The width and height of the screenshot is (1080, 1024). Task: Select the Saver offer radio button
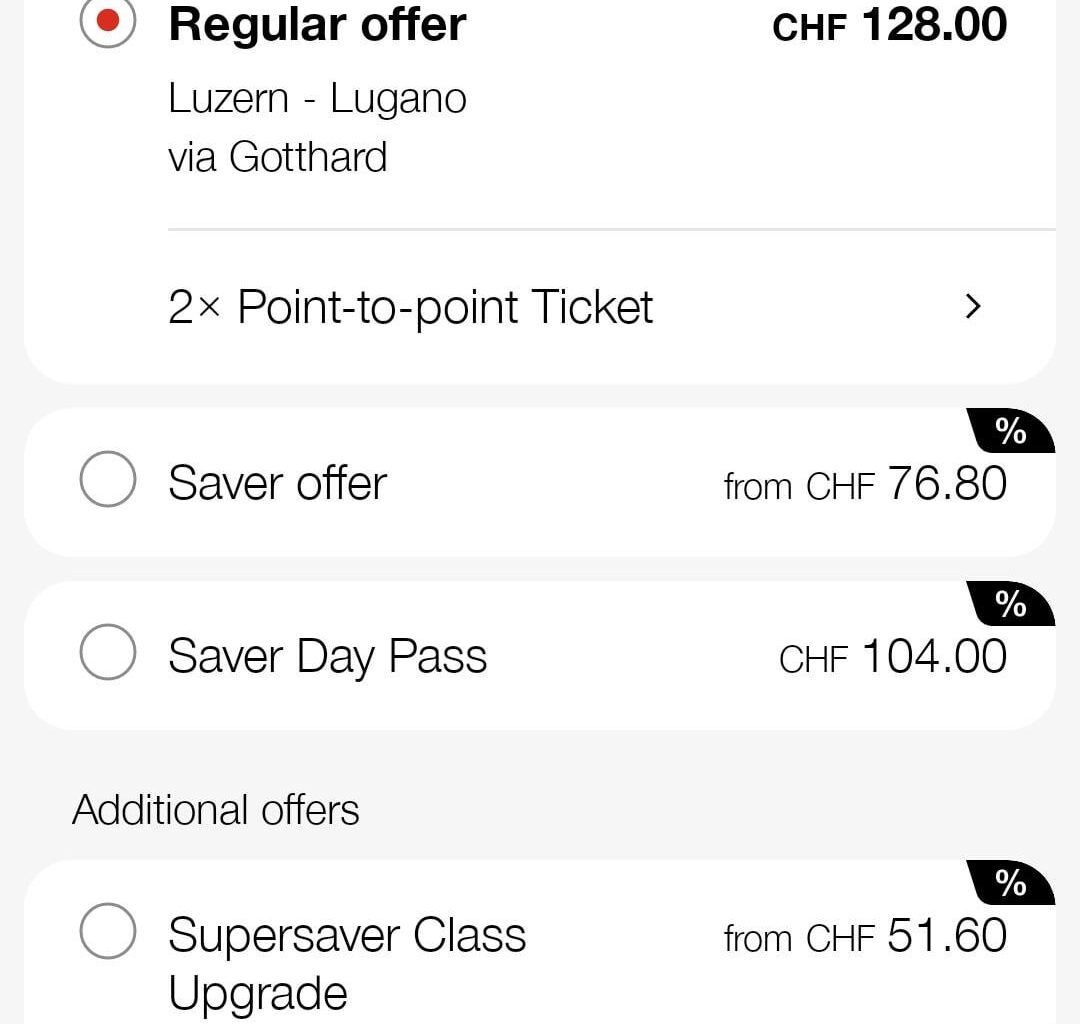point(108,480)
